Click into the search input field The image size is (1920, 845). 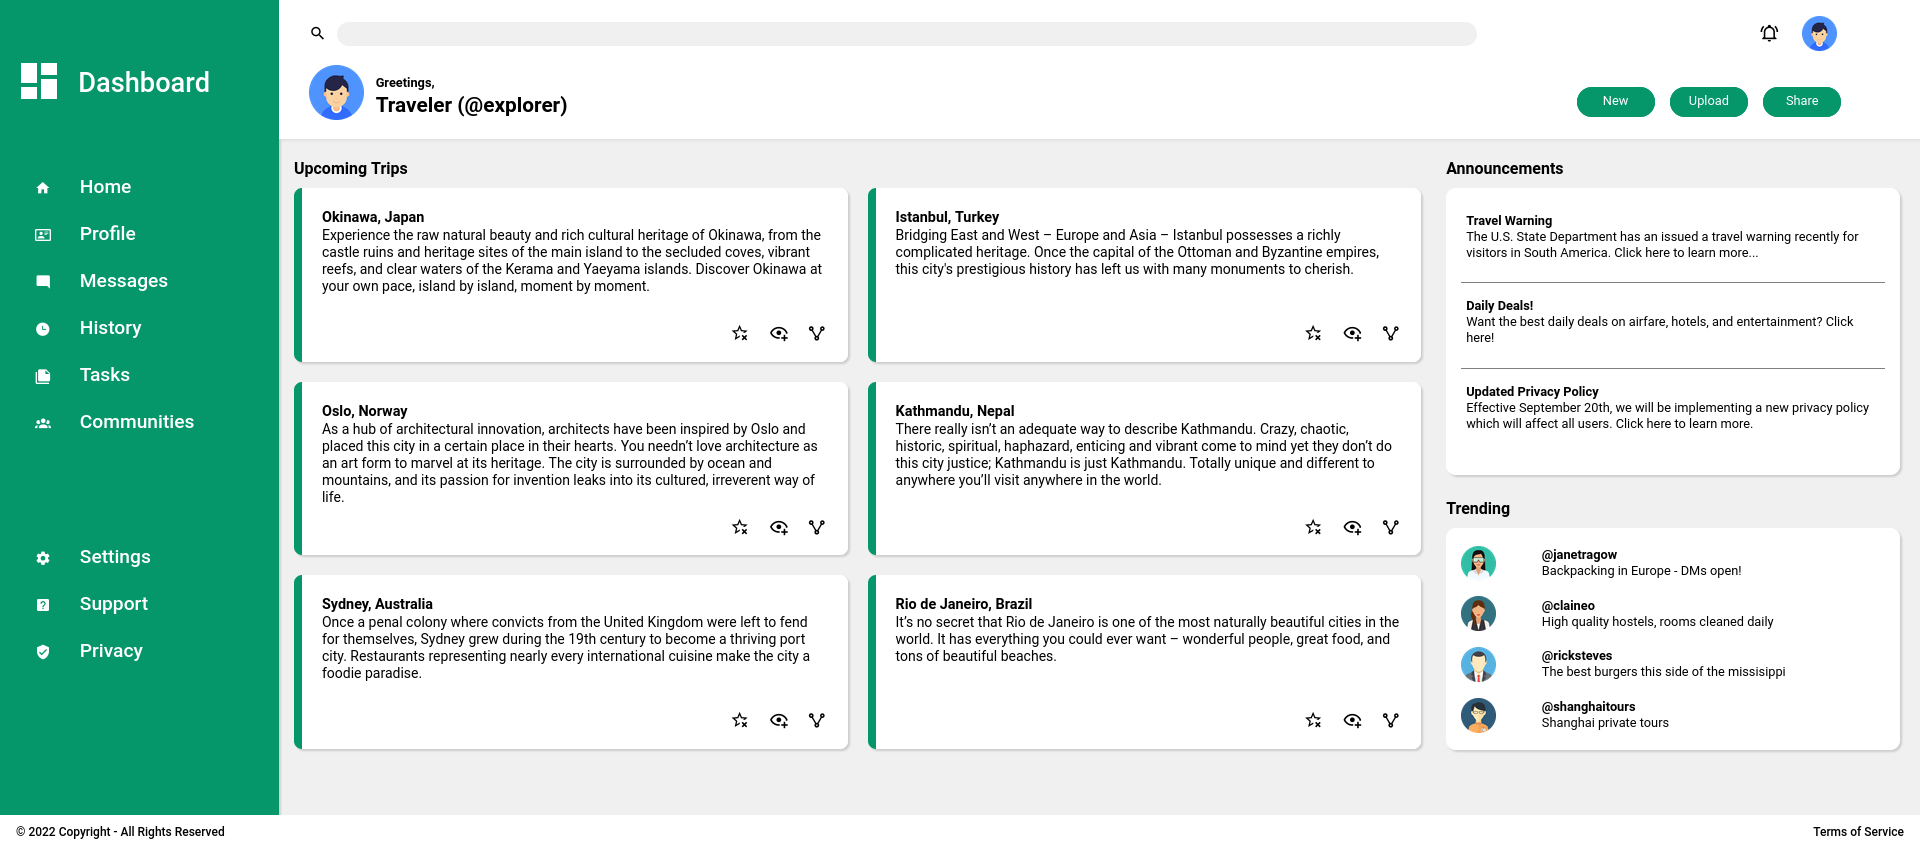coord(907,34)
